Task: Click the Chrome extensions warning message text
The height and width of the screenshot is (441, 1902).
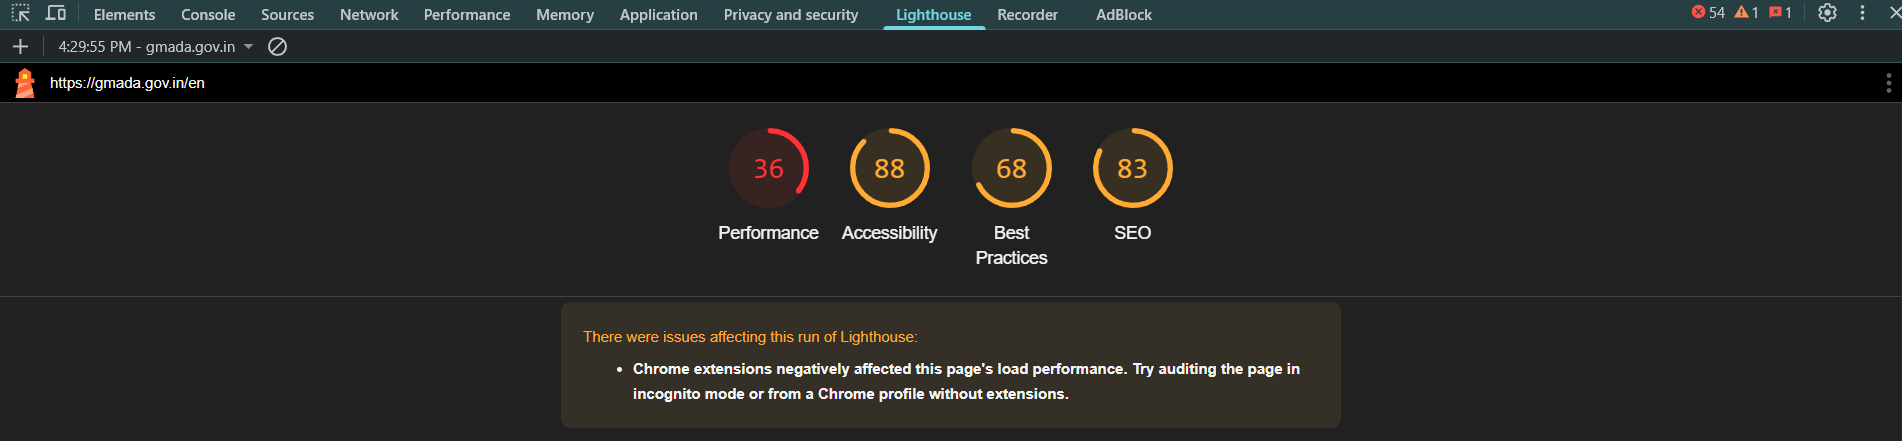Action: [x=966, y=381]
